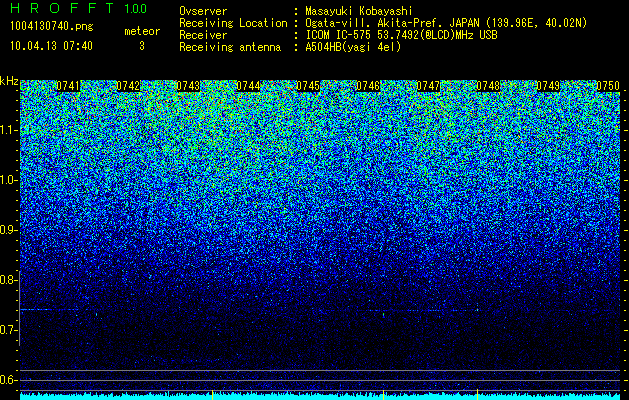Click the kHz axis unit label

click(9, 81)
